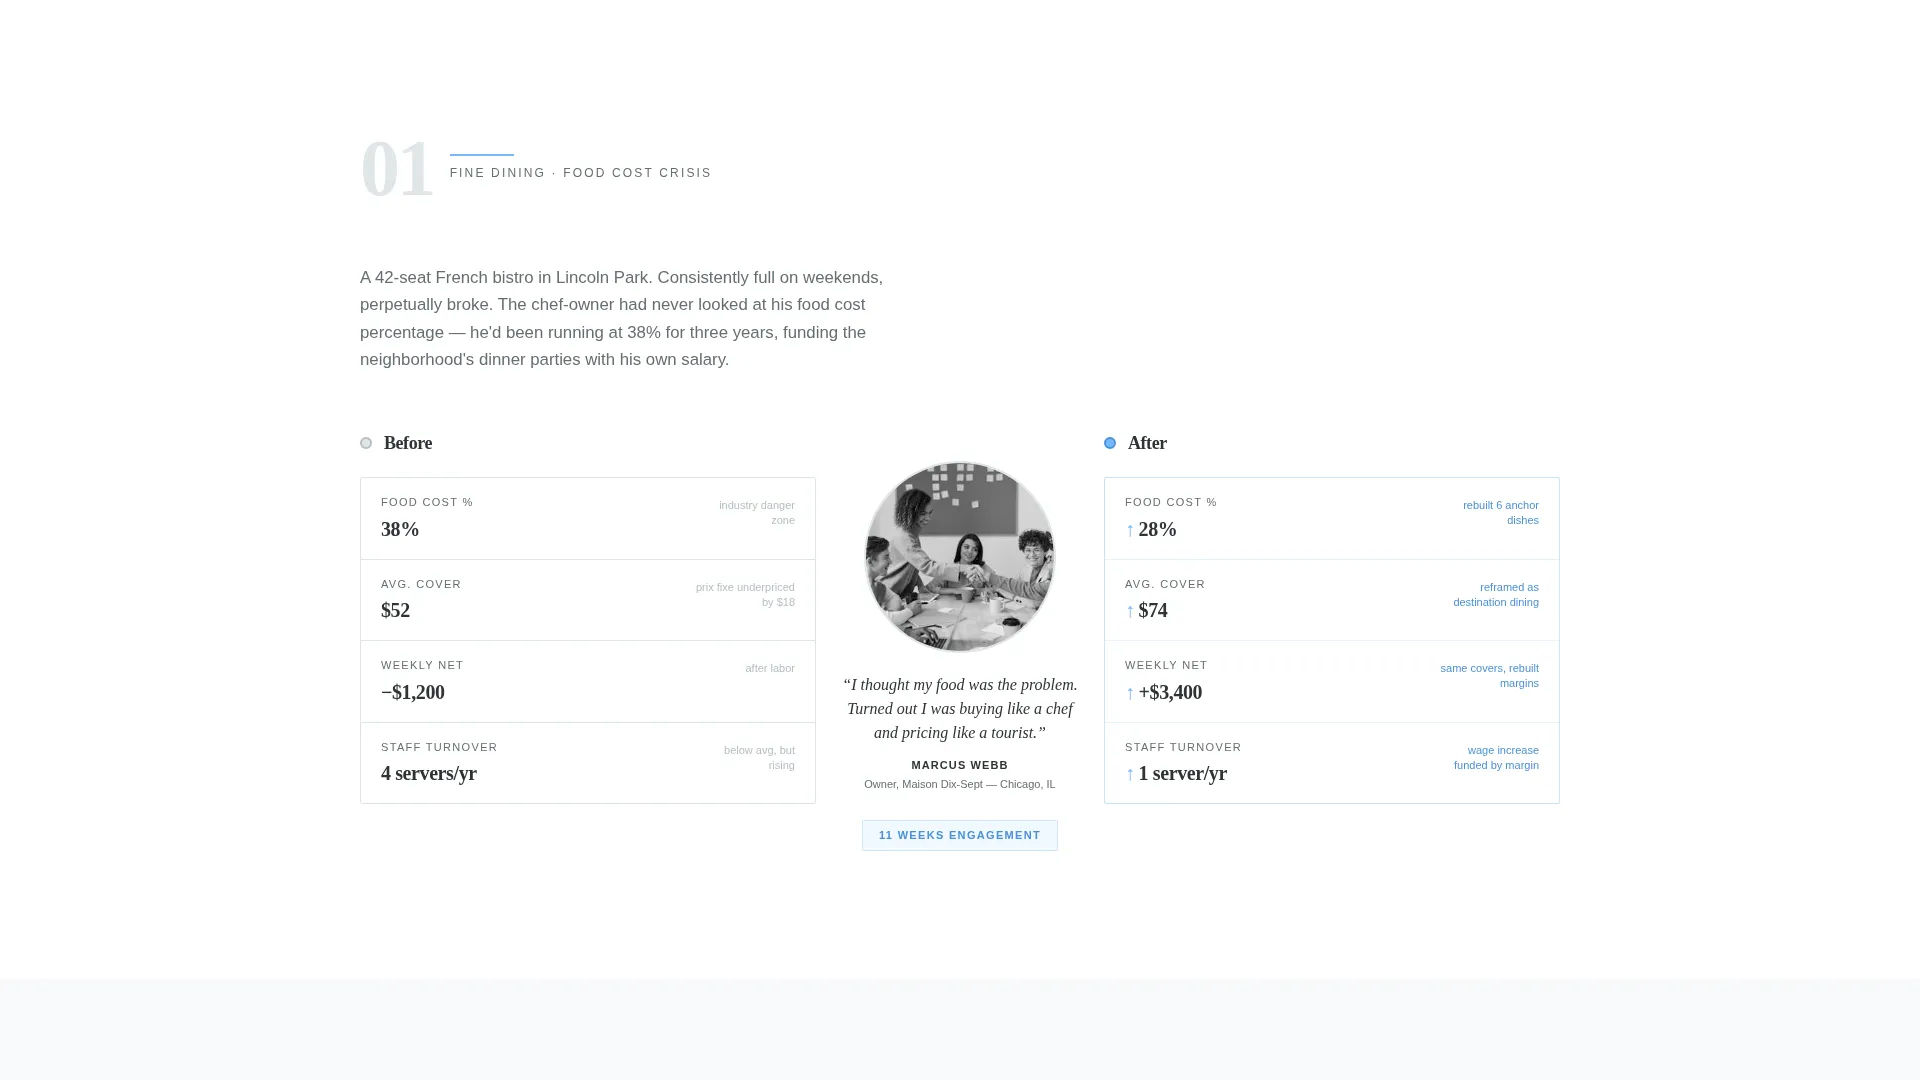Viewport: 1920px width, 1080px height.
Task: Click the italic quote about buying like a chef
Action: tap(959, 709)
